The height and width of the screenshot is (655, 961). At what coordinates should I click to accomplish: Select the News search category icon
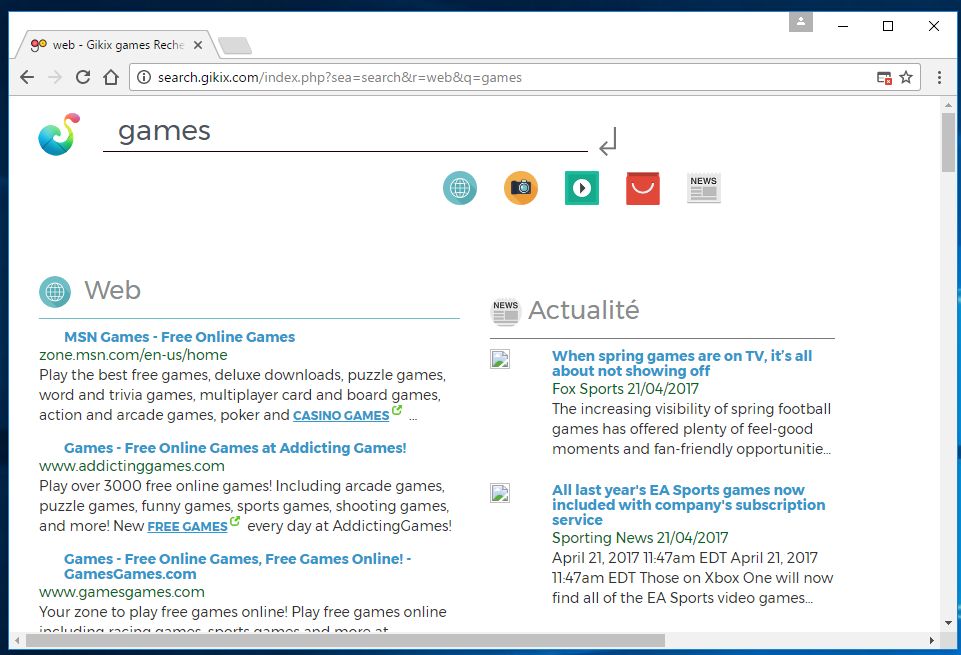point(704,187)
